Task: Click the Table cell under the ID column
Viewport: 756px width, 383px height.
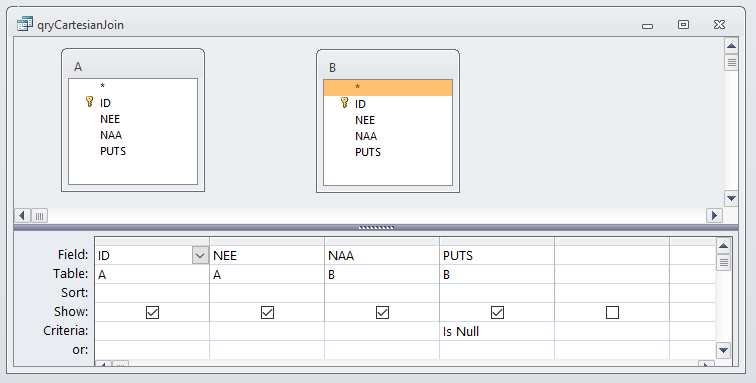Action: click(x=152, y=274)
